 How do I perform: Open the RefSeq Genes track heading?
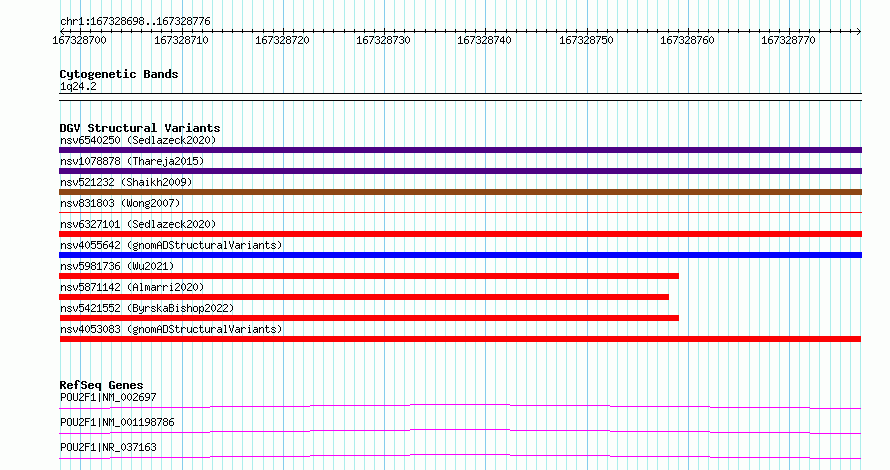101,385
